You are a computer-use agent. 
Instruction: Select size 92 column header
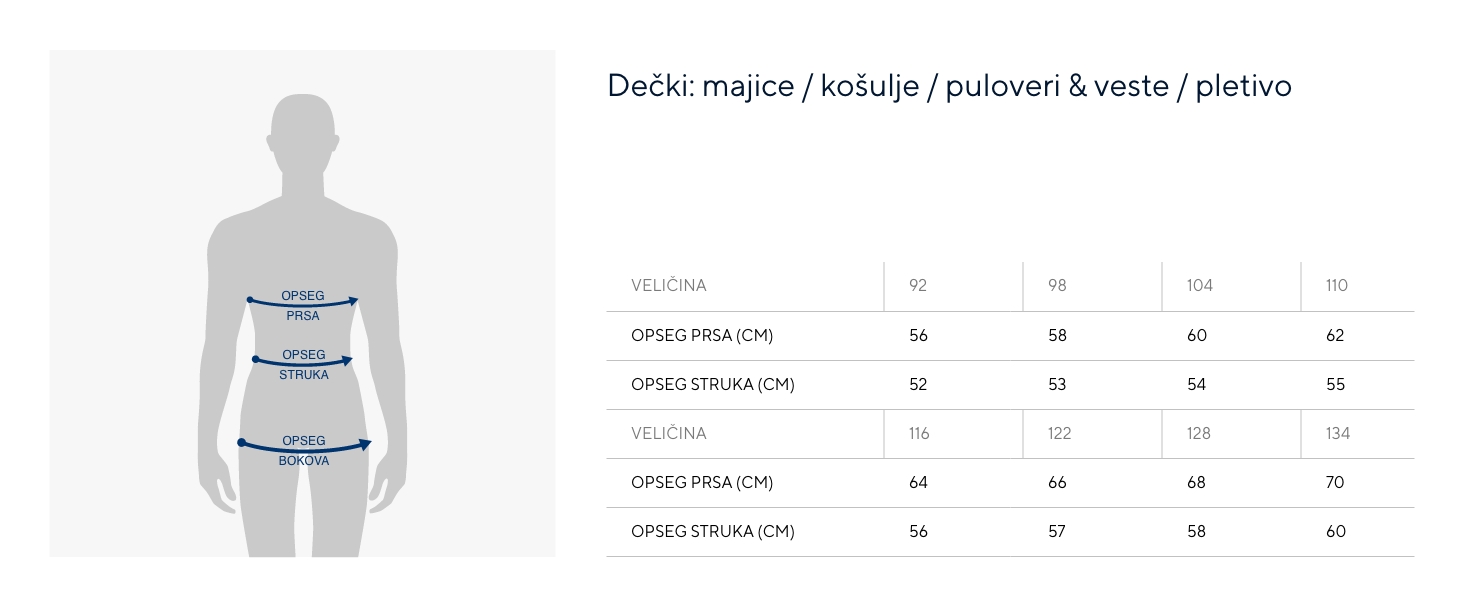918,286
